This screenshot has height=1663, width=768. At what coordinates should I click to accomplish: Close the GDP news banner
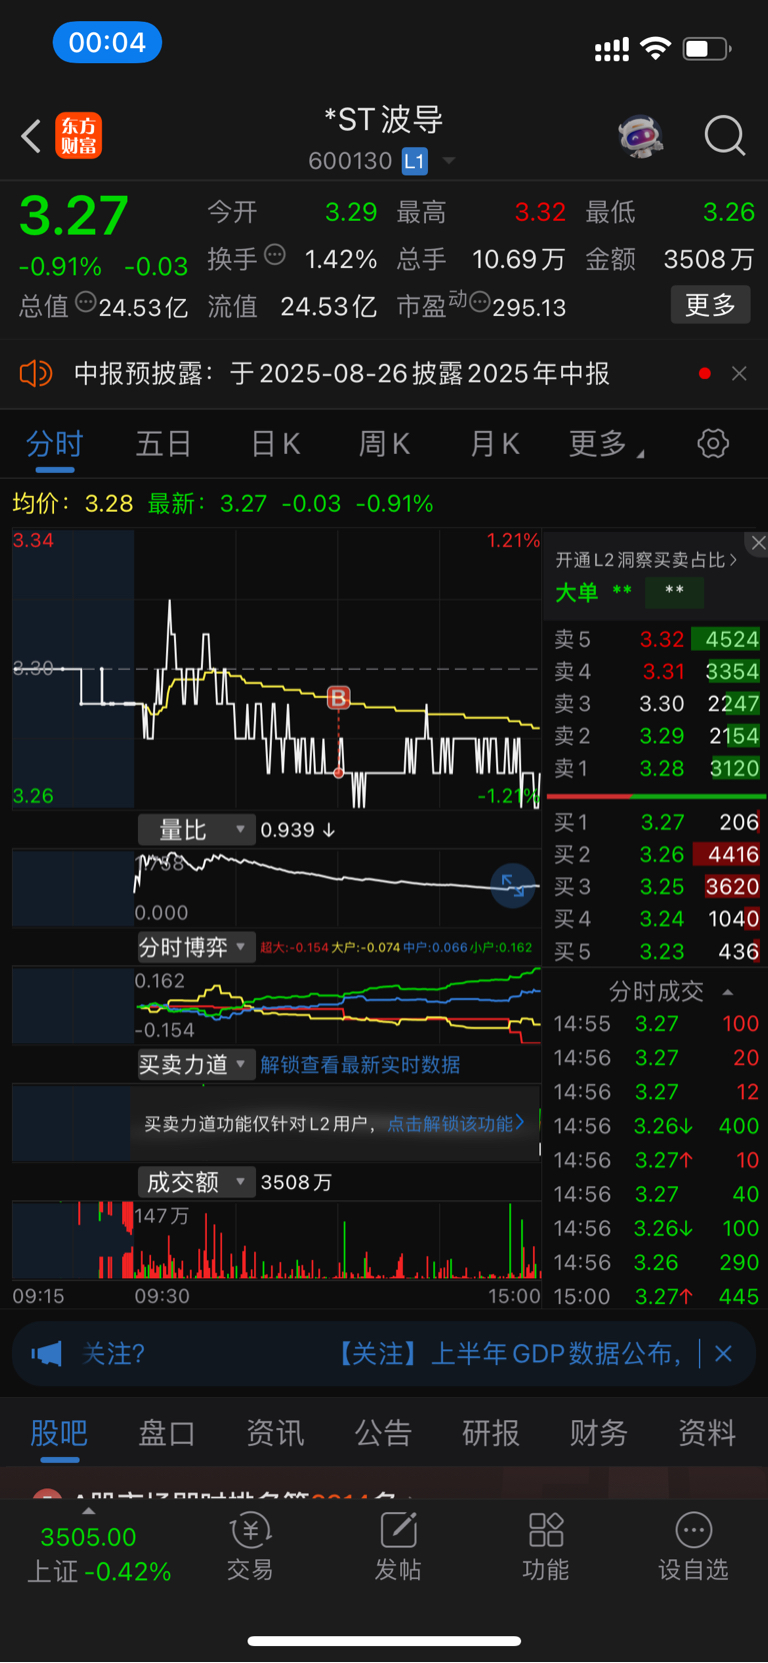(723, 1354)
